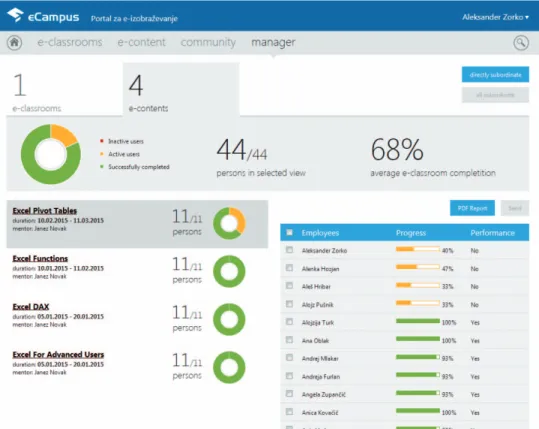Select employee name Ana Oblak
Screen dimensions: 539x429
[315, 341]
